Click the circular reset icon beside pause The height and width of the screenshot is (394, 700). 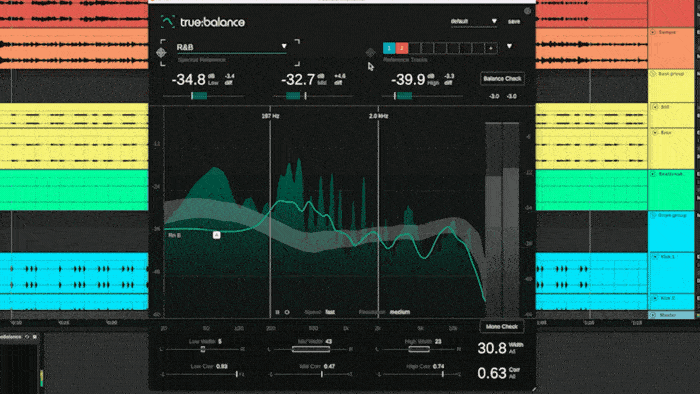(287, 312)
